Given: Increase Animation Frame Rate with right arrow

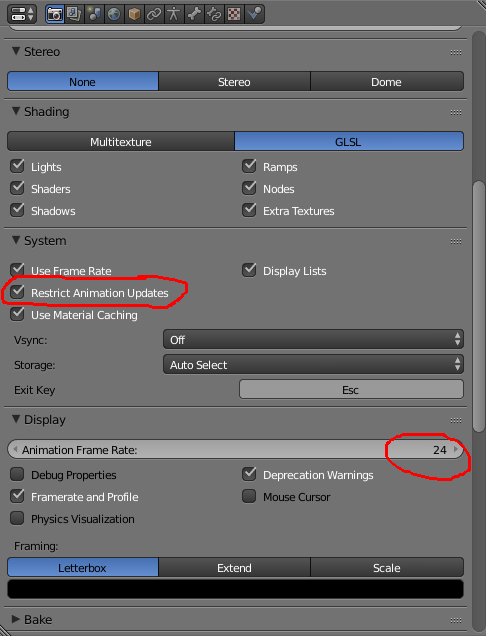Looking at the screenshot, I should pyautogui.click(x=456, y=449).
